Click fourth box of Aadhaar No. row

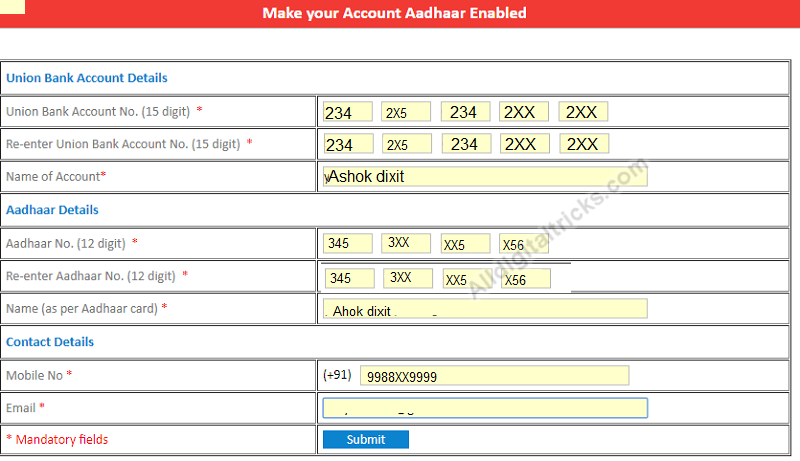[523, 243]
